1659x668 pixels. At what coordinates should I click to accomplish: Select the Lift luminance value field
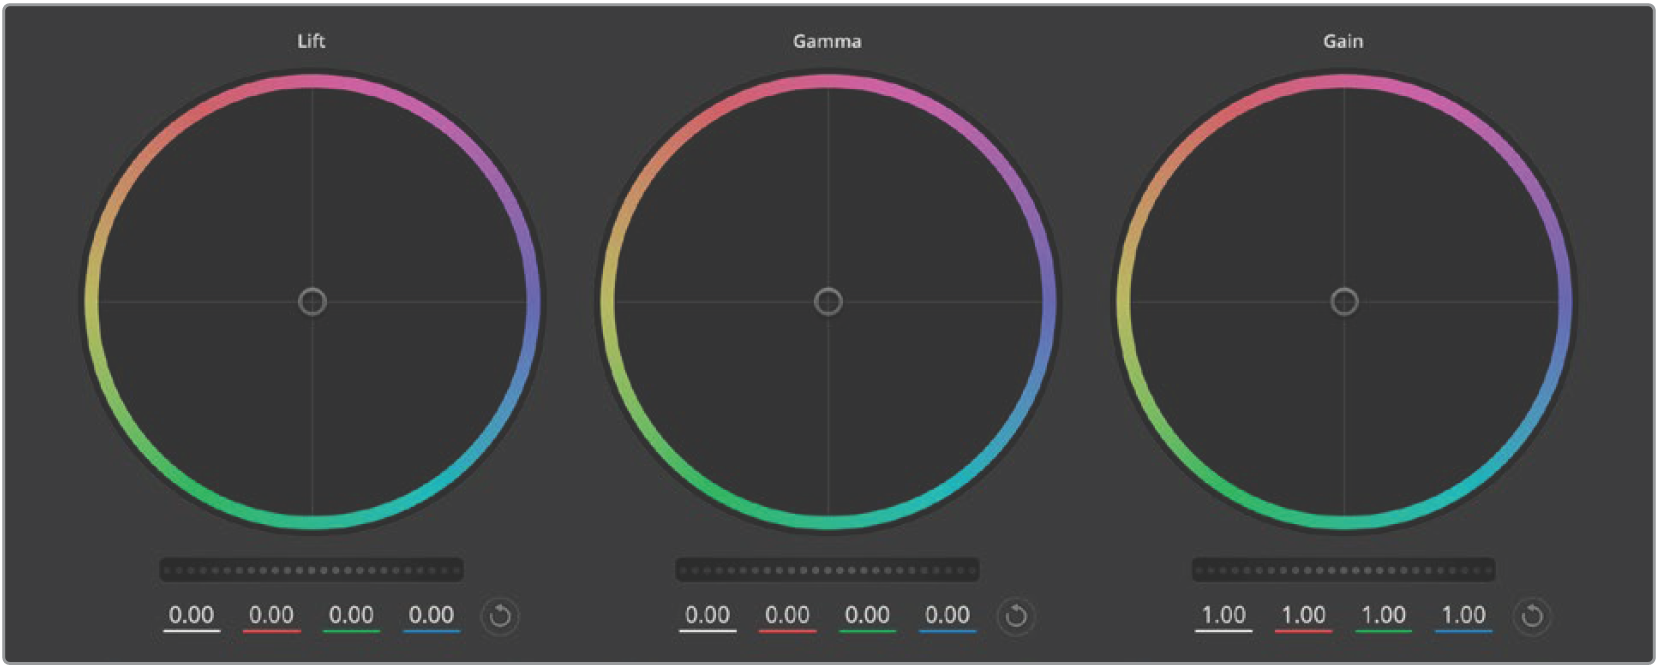tap(191, 616)
